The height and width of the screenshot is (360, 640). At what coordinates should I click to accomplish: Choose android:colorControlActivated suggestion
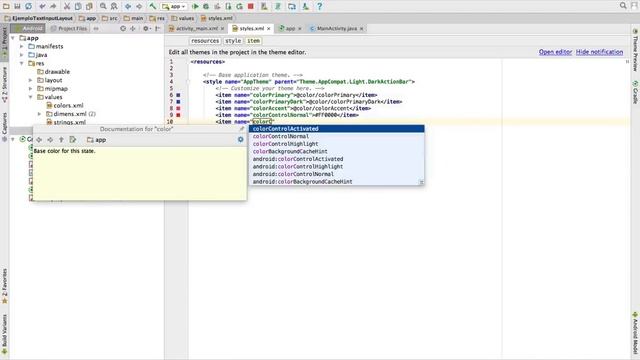point(337,159)
